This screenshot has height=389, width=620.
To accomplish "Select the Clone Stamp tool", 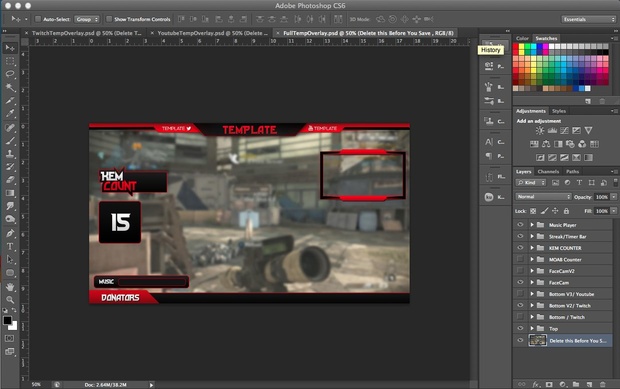I will (10, 154).
